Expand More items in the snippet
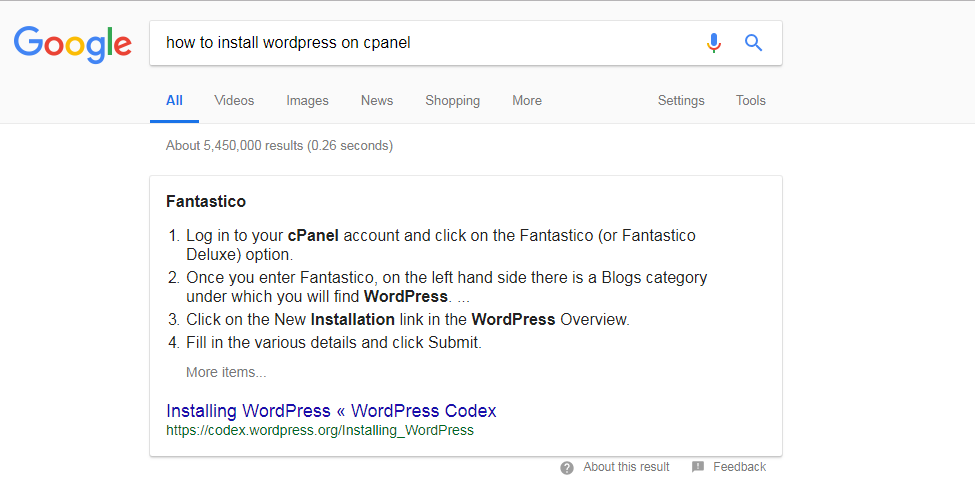The height and width of the screenshot is (495, 975). click(226, 372)
